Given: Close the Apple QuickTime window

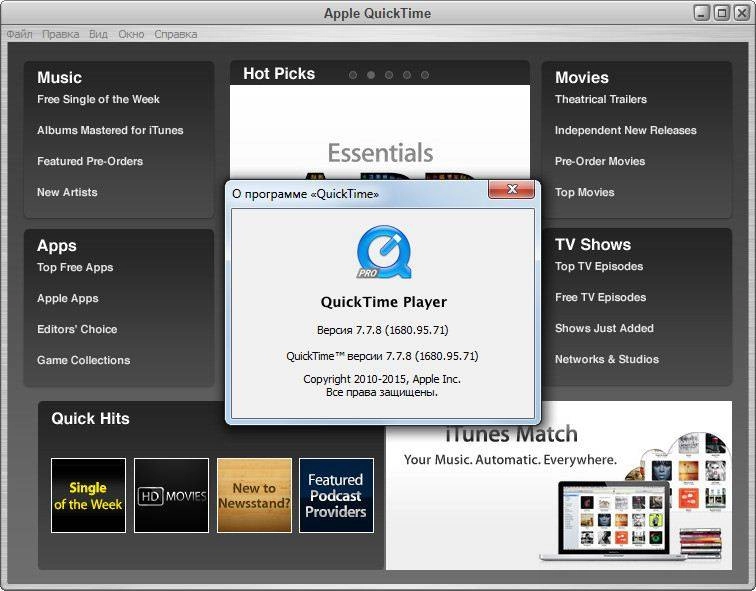Looking at the screenshot, I should [742, 13].
